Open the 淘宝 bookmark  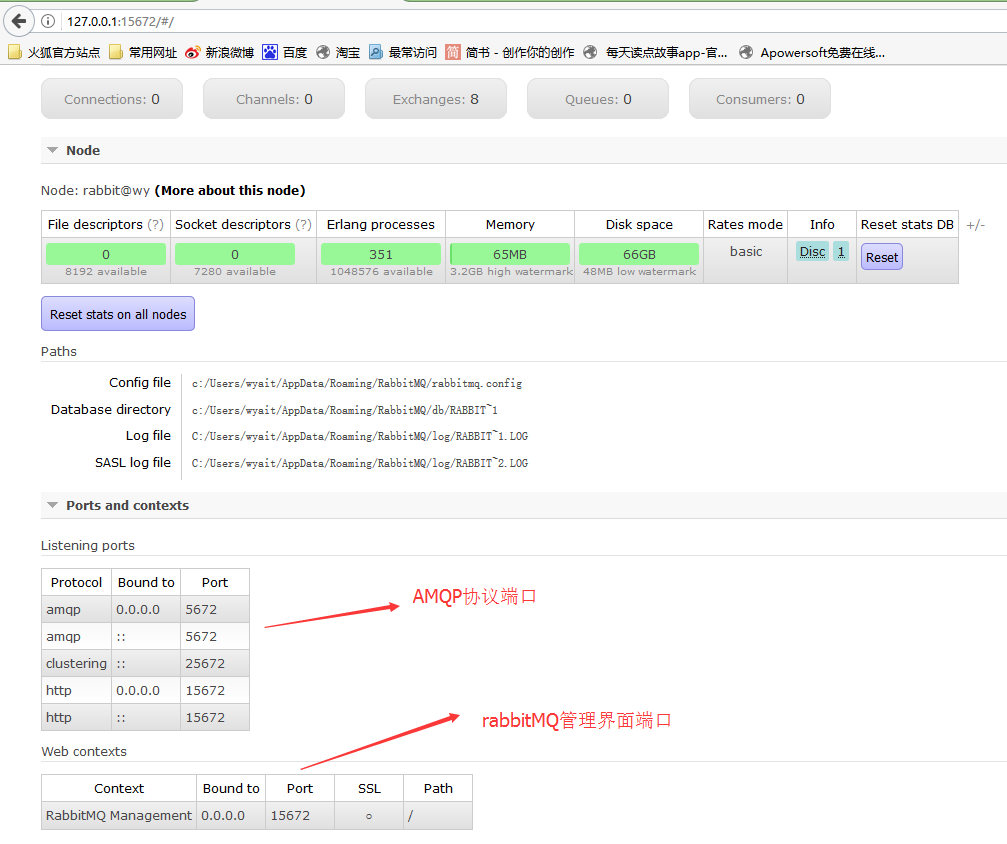click(338, 53)
